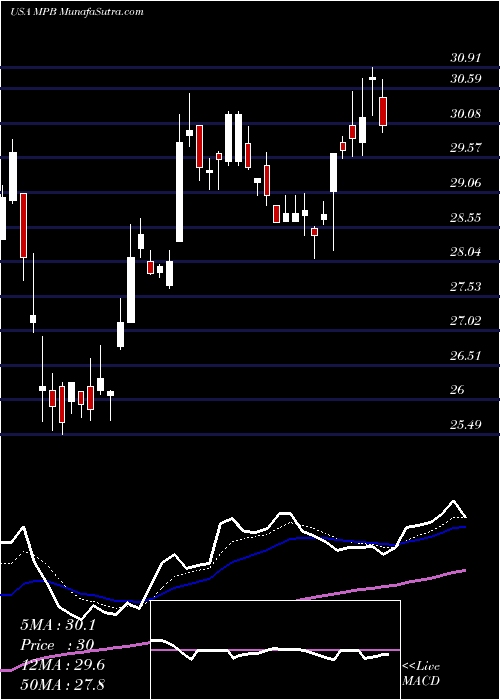Select the 29.06 price axis label
Viewport: 500px width, 700px height.
point(466,183)
